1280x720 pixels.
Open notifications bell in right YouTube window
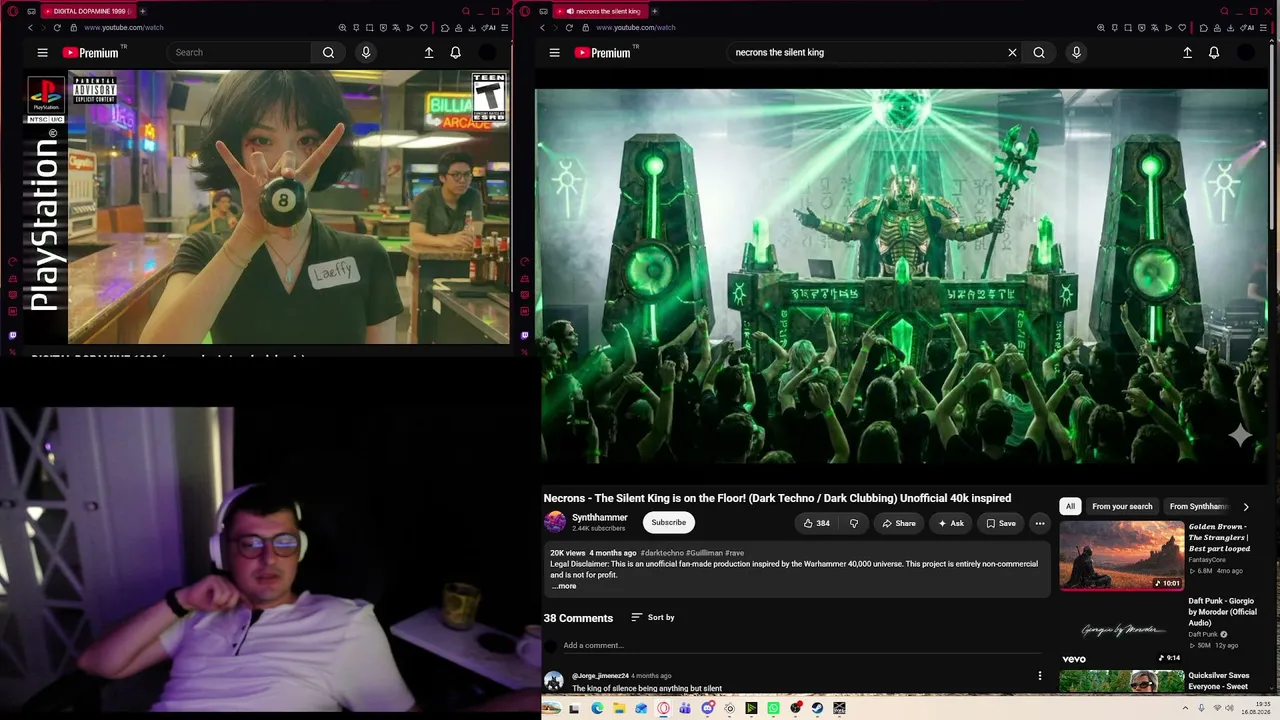[x=1214, y=53]
